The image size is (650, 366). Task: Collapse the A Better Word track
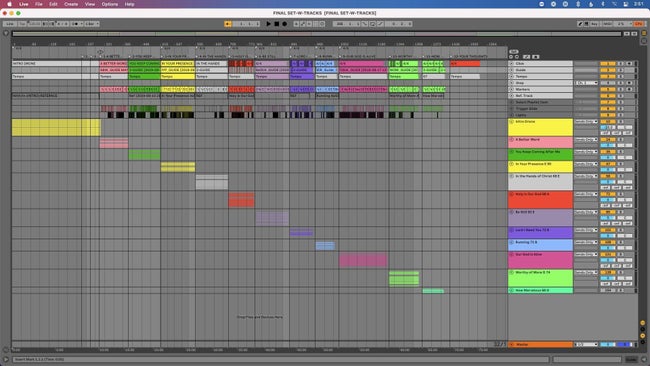[x=512, y=140]
